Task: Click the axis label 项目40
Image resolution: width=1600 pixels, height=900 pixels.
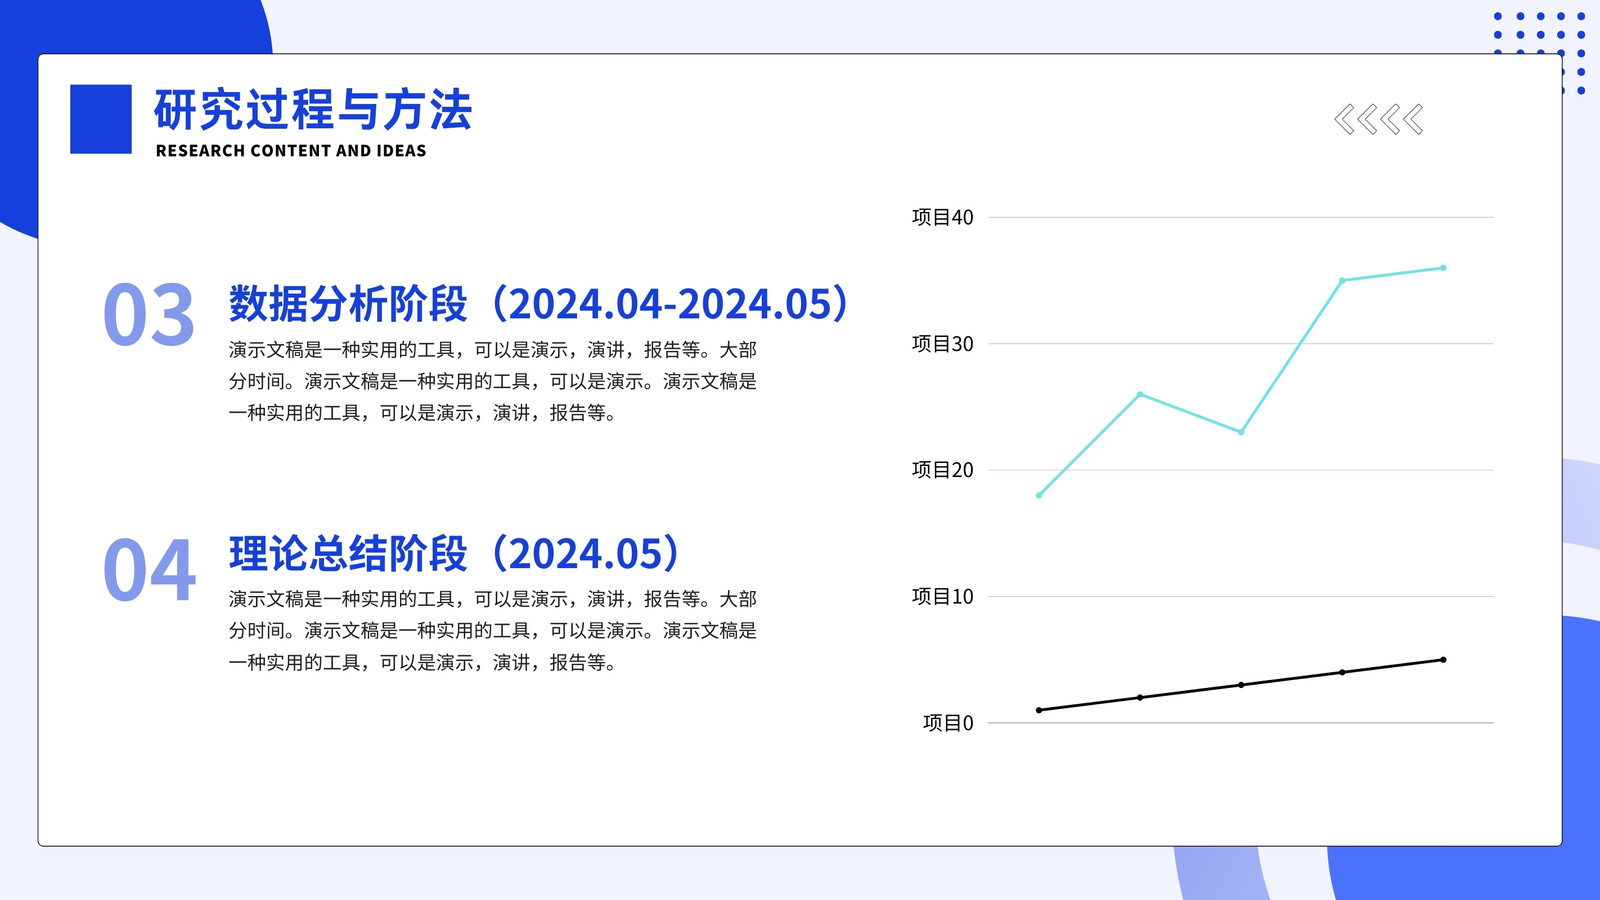Action: click(x=942, y=217)
